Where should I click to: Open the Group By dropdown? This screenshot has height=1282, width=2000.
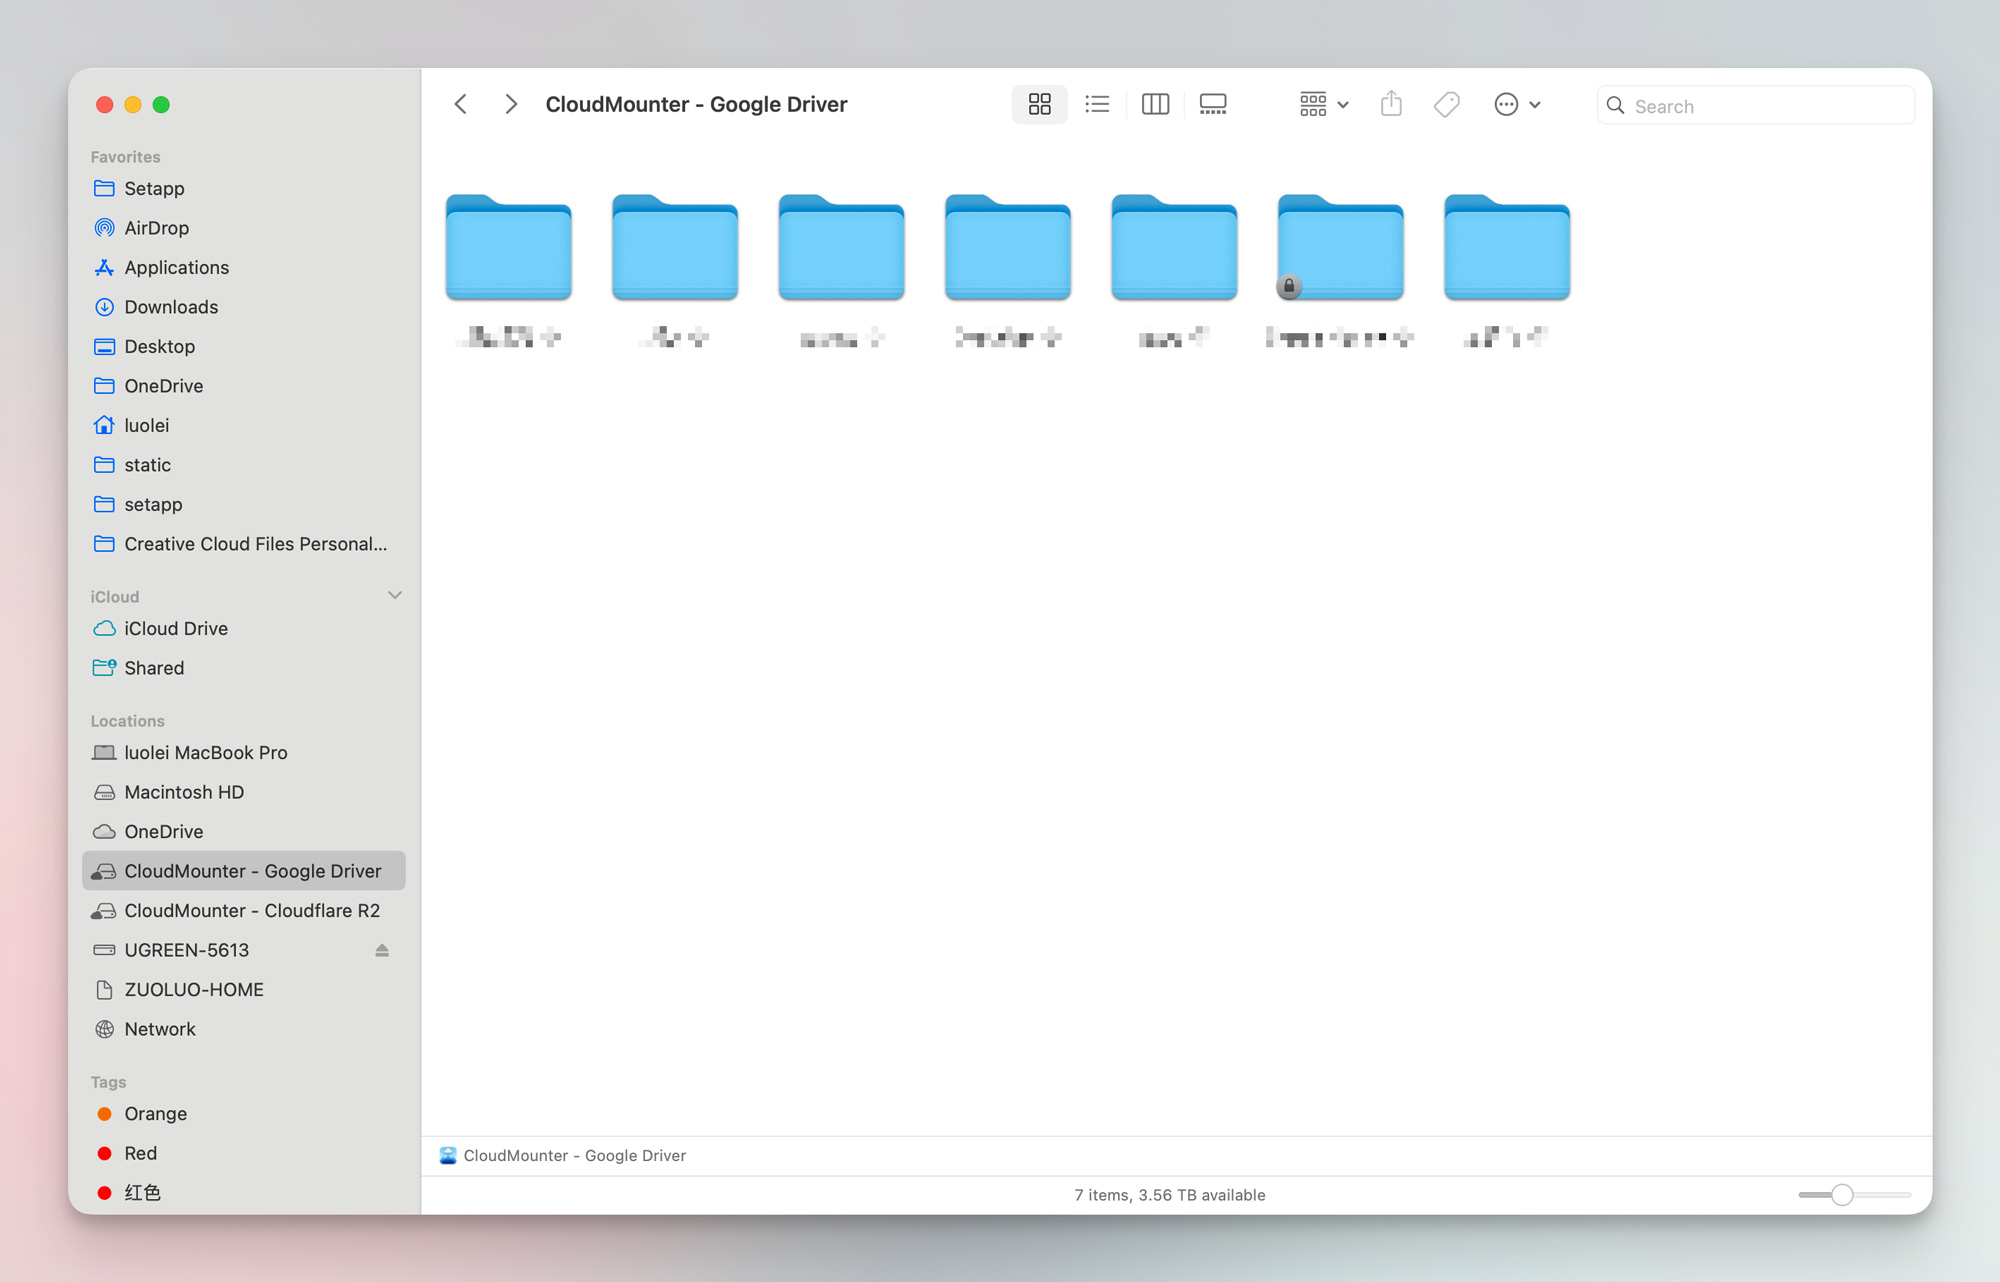point(1324,104)
